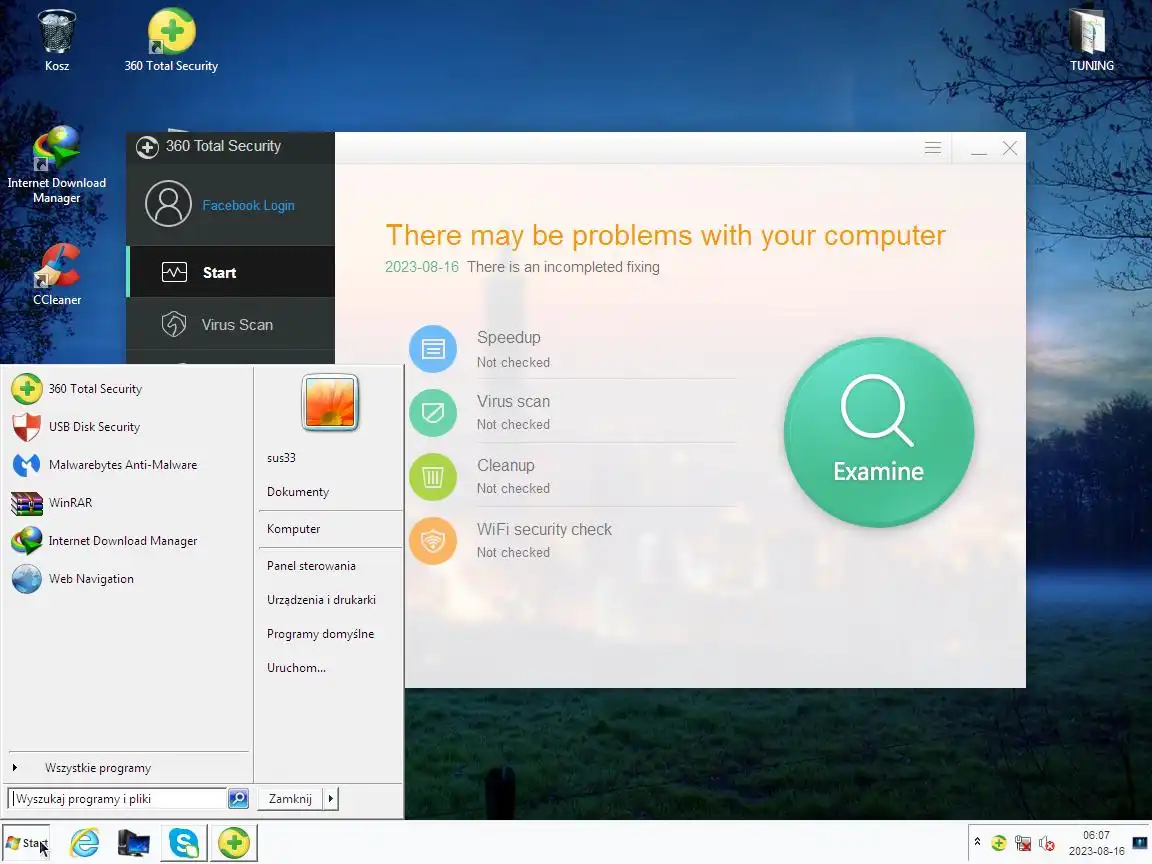Click the Speedup Not checked item
This screenshot has height=864, width=1152.
click(572, 349)
